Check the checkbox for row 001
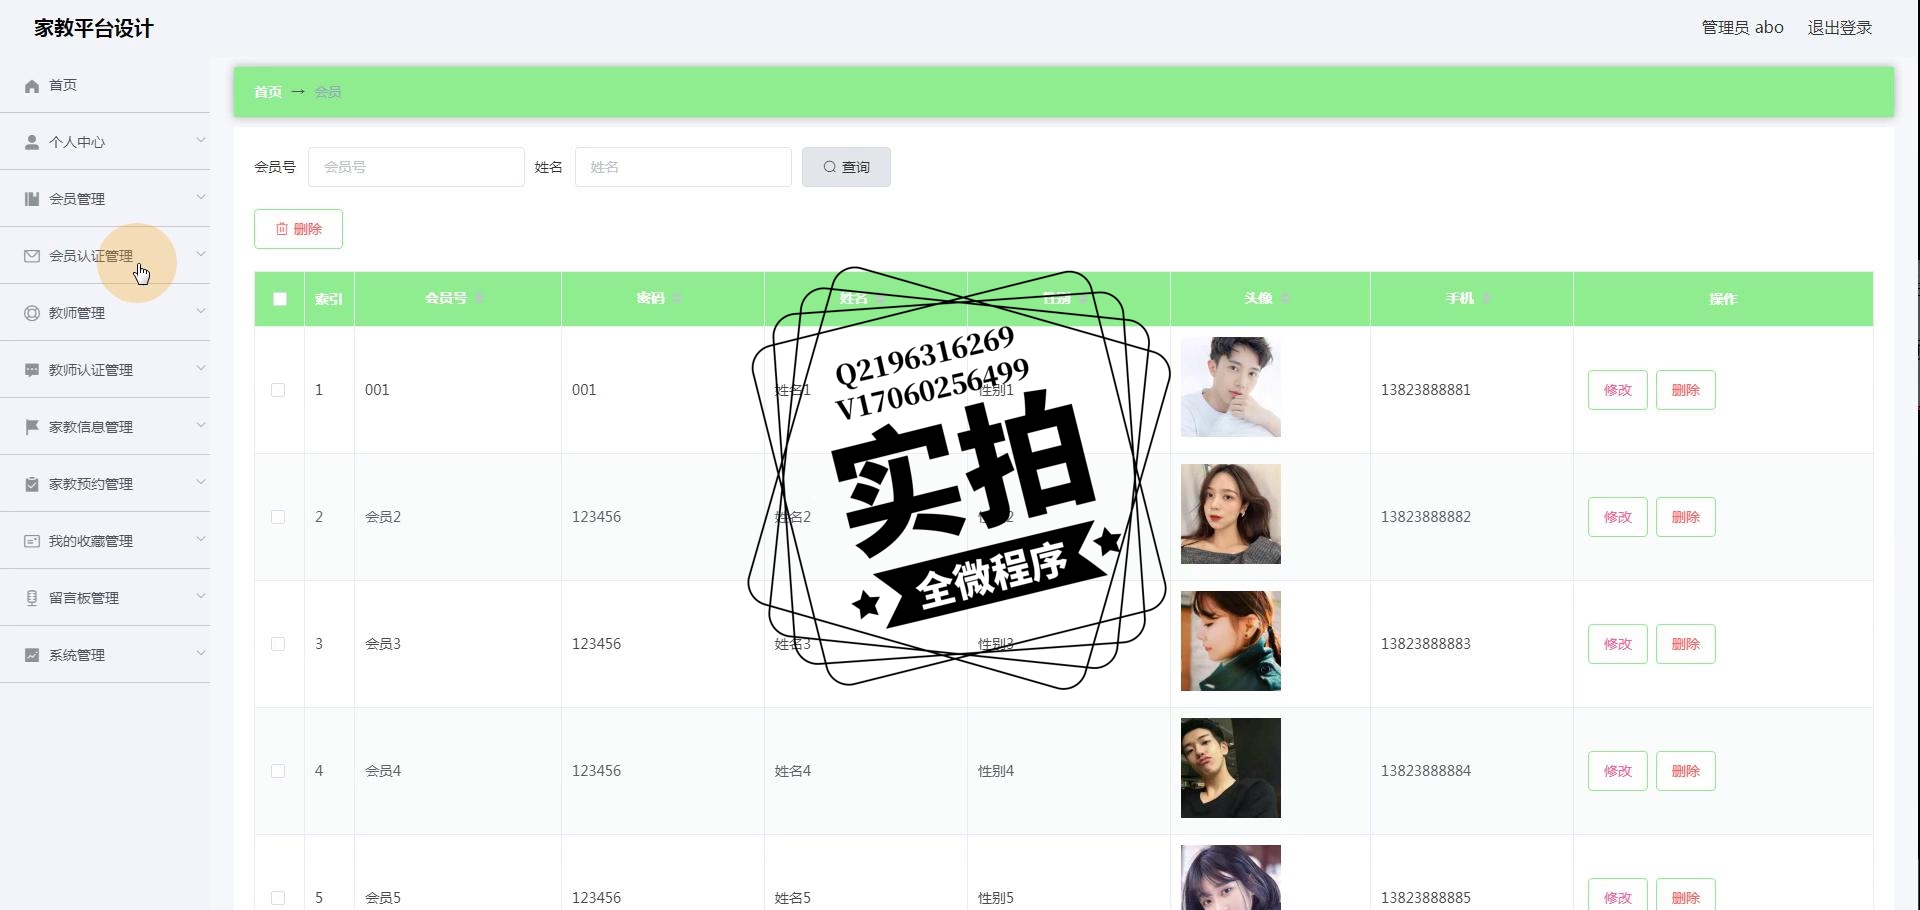The height and width of the screenshot is (910, 1920). point(278,391)
